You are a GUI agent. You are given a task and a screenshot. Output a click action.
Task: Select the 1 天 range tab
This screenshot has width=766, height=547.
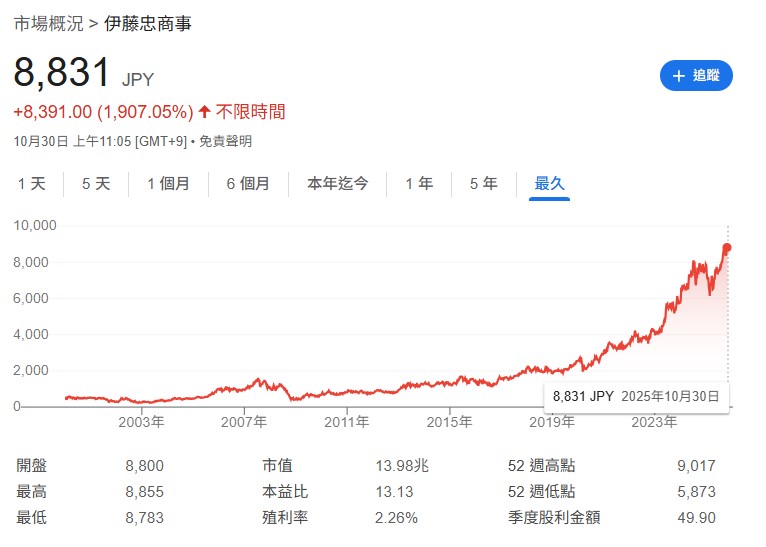click(x=32, y=184)
